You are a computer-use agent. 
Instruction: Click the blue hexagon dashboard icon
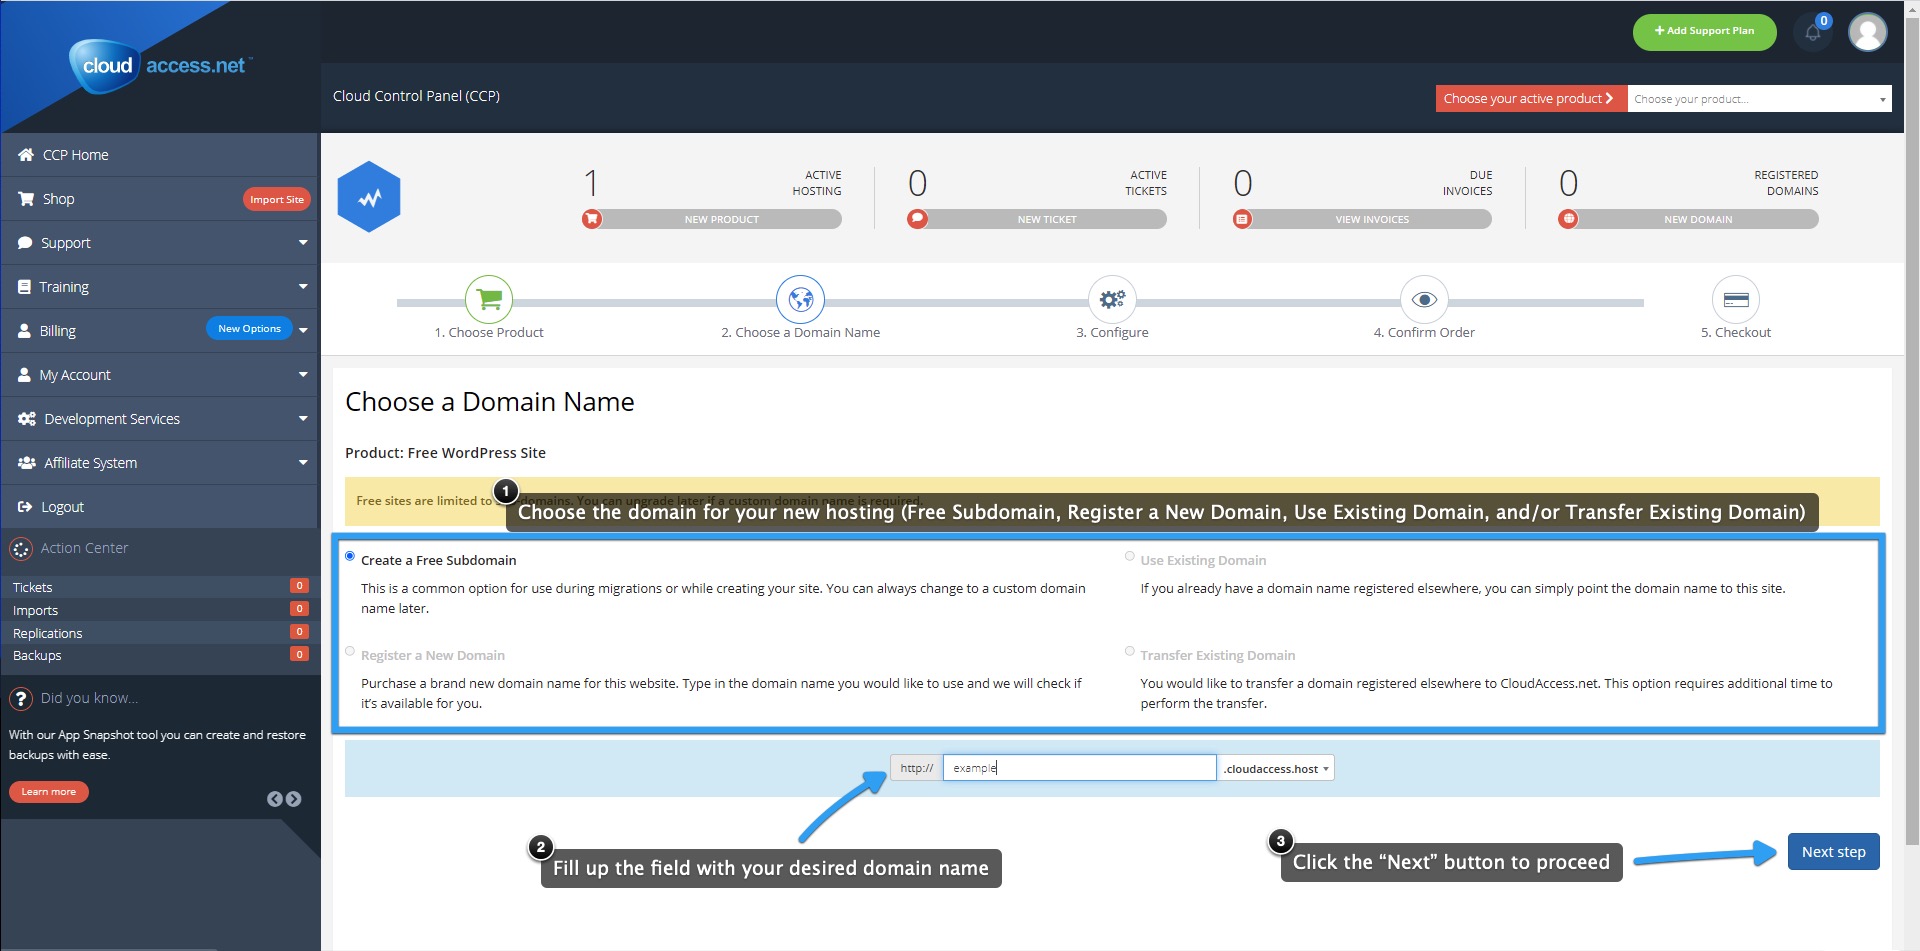pyautogui.click(x=369, y=197)
